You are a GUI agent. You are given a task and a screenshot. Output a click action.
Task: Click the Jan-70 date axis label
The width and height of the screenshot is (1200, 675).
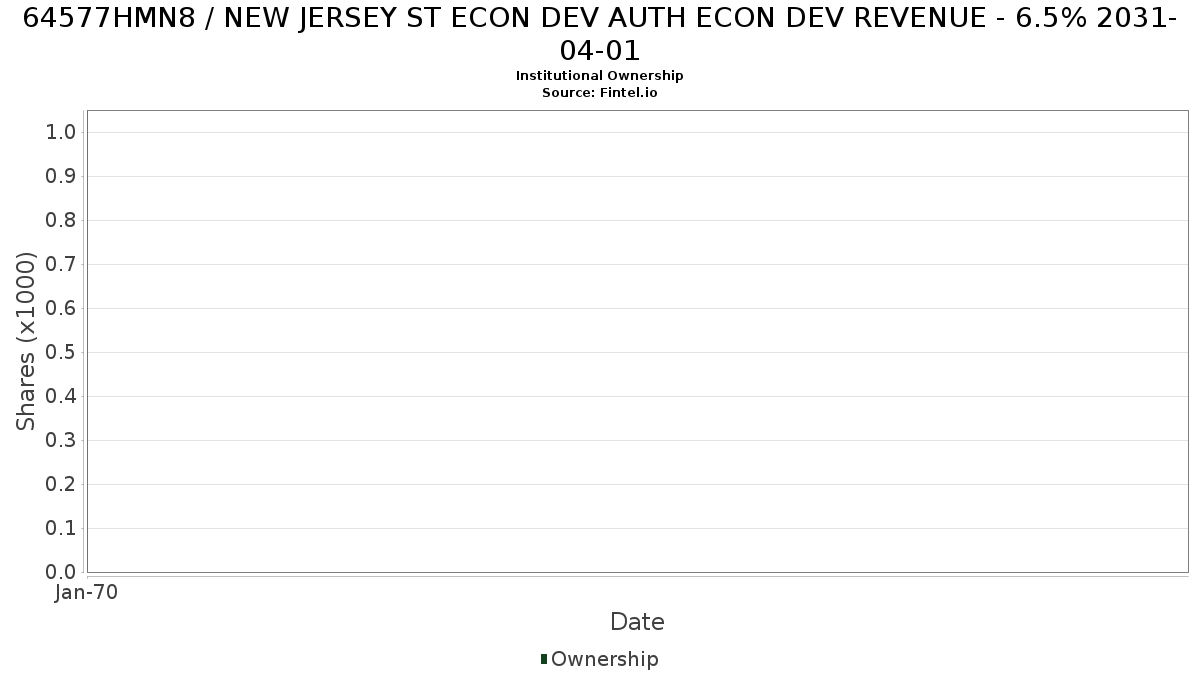87,592
